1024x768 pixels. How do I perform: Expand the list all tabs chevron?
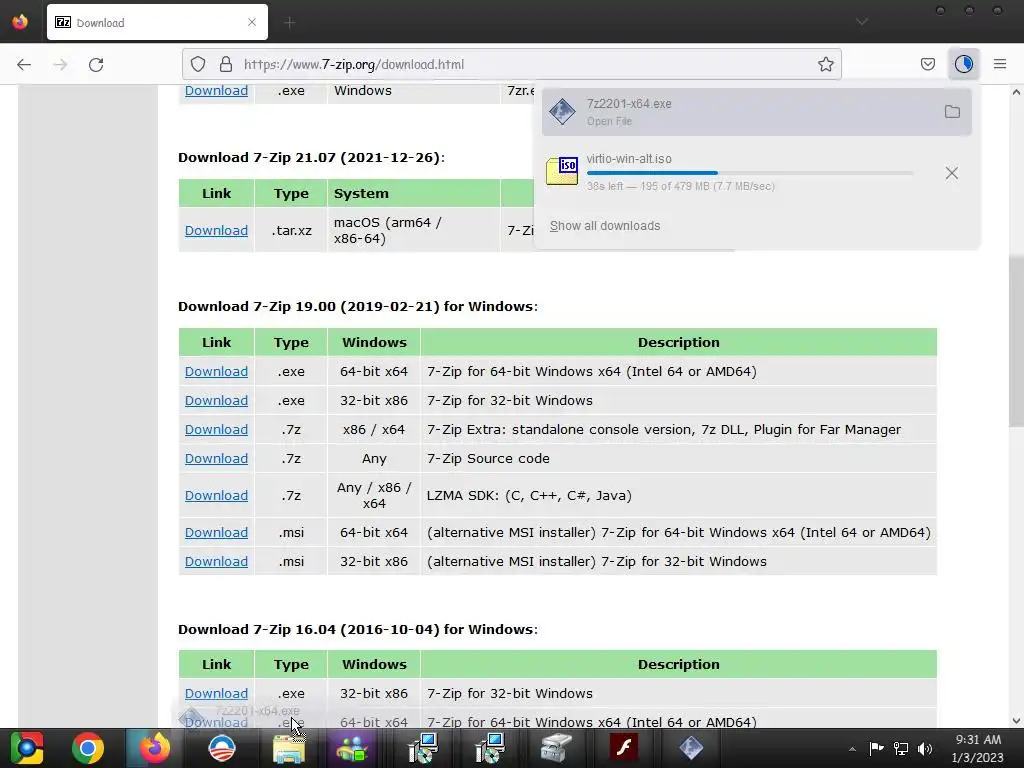point(862,22)
